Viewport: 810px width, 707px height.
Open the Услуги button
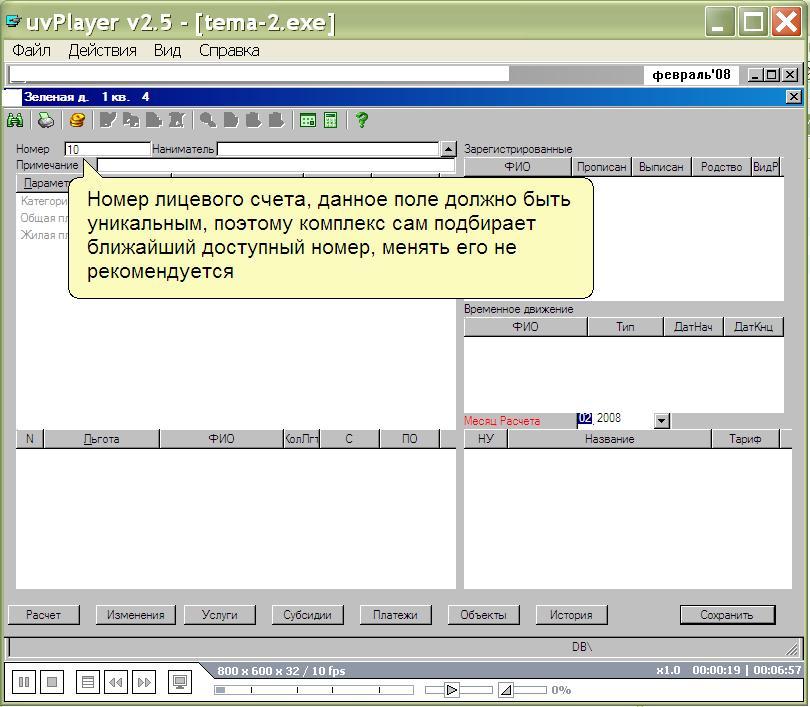[220, 615]
